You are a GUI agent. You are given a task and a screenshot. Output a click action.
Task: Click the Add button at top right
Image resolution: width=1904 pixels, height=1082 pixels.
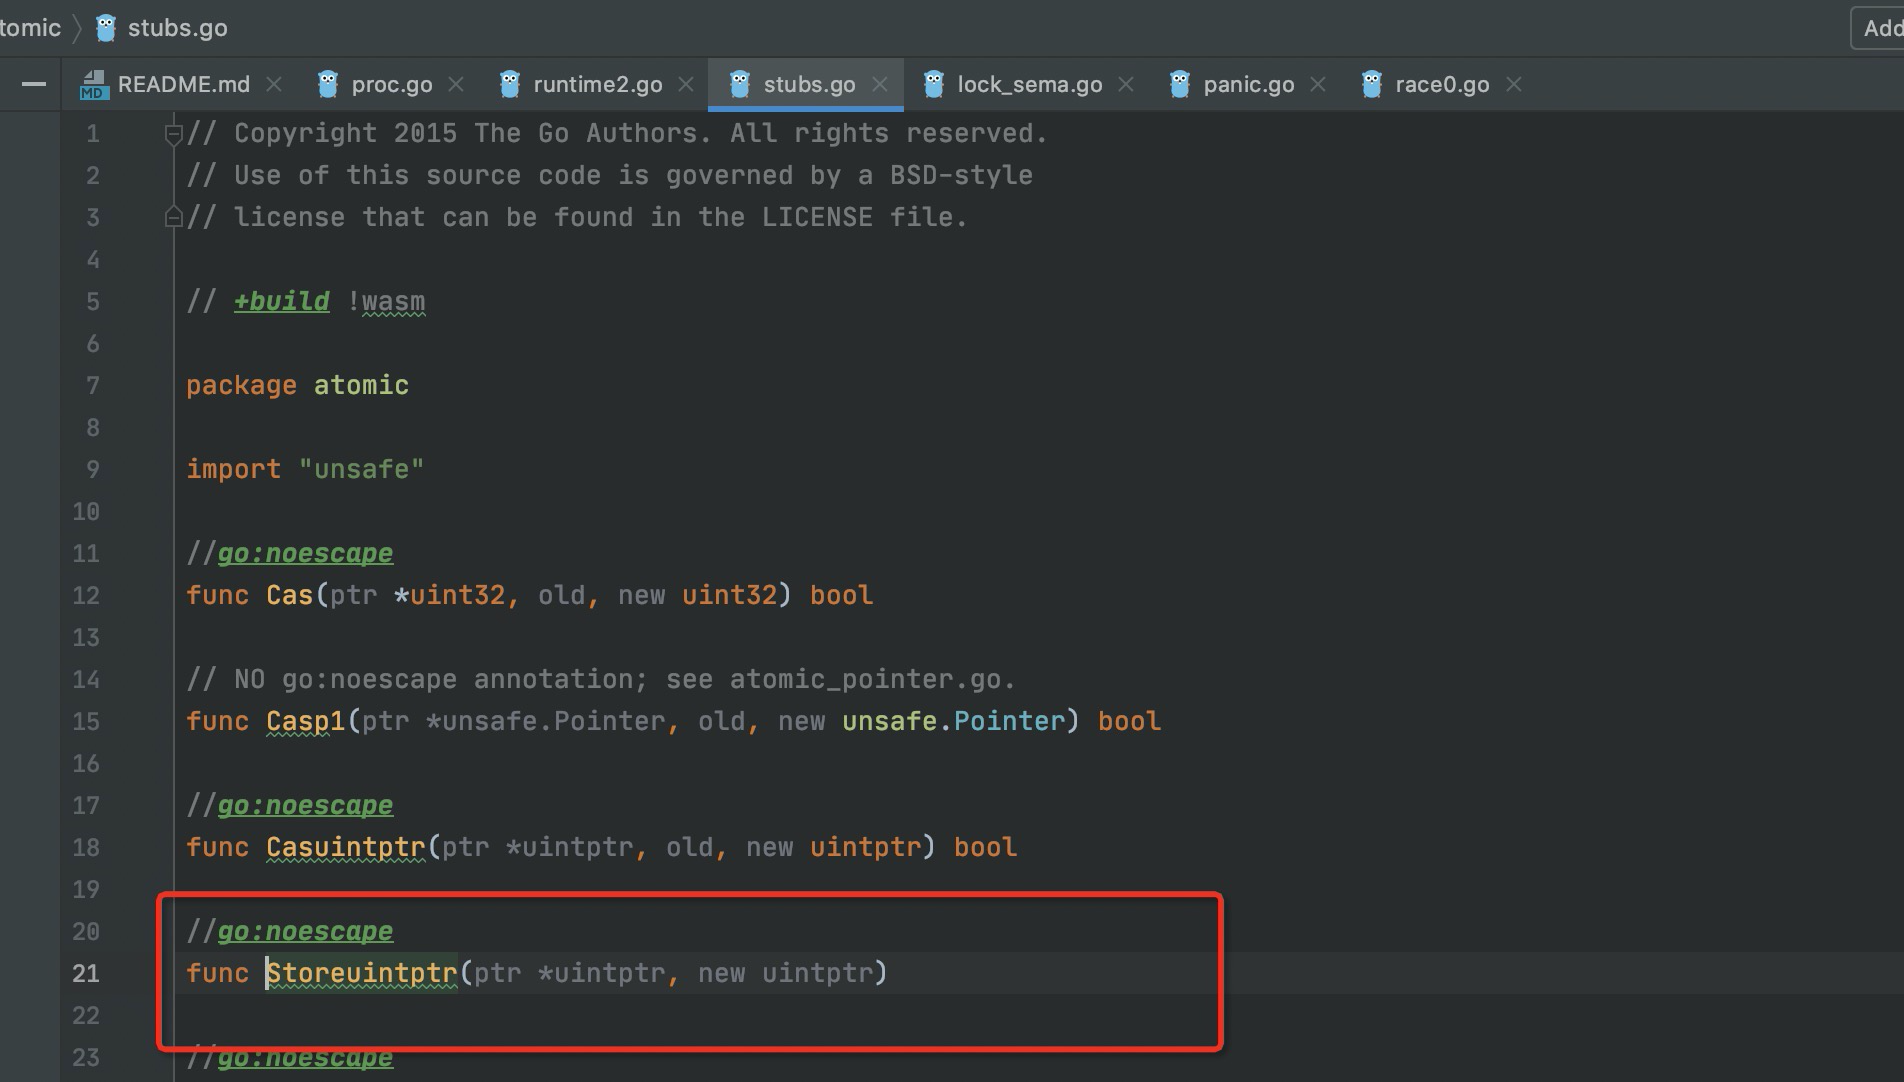pyautogui.click(x=1880, y=28)
